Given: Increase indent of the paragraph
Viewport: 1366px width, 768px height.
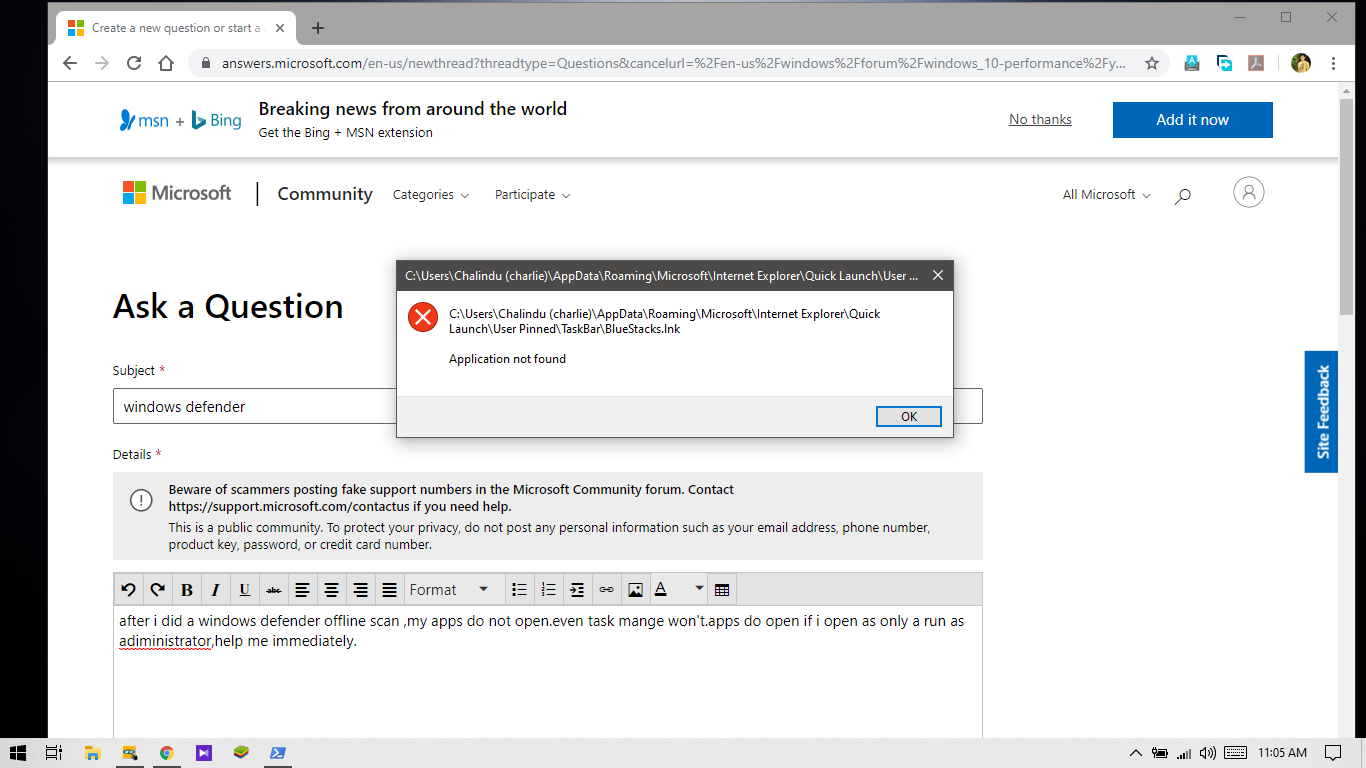Looking at the screenshot, I should point(577,590).
